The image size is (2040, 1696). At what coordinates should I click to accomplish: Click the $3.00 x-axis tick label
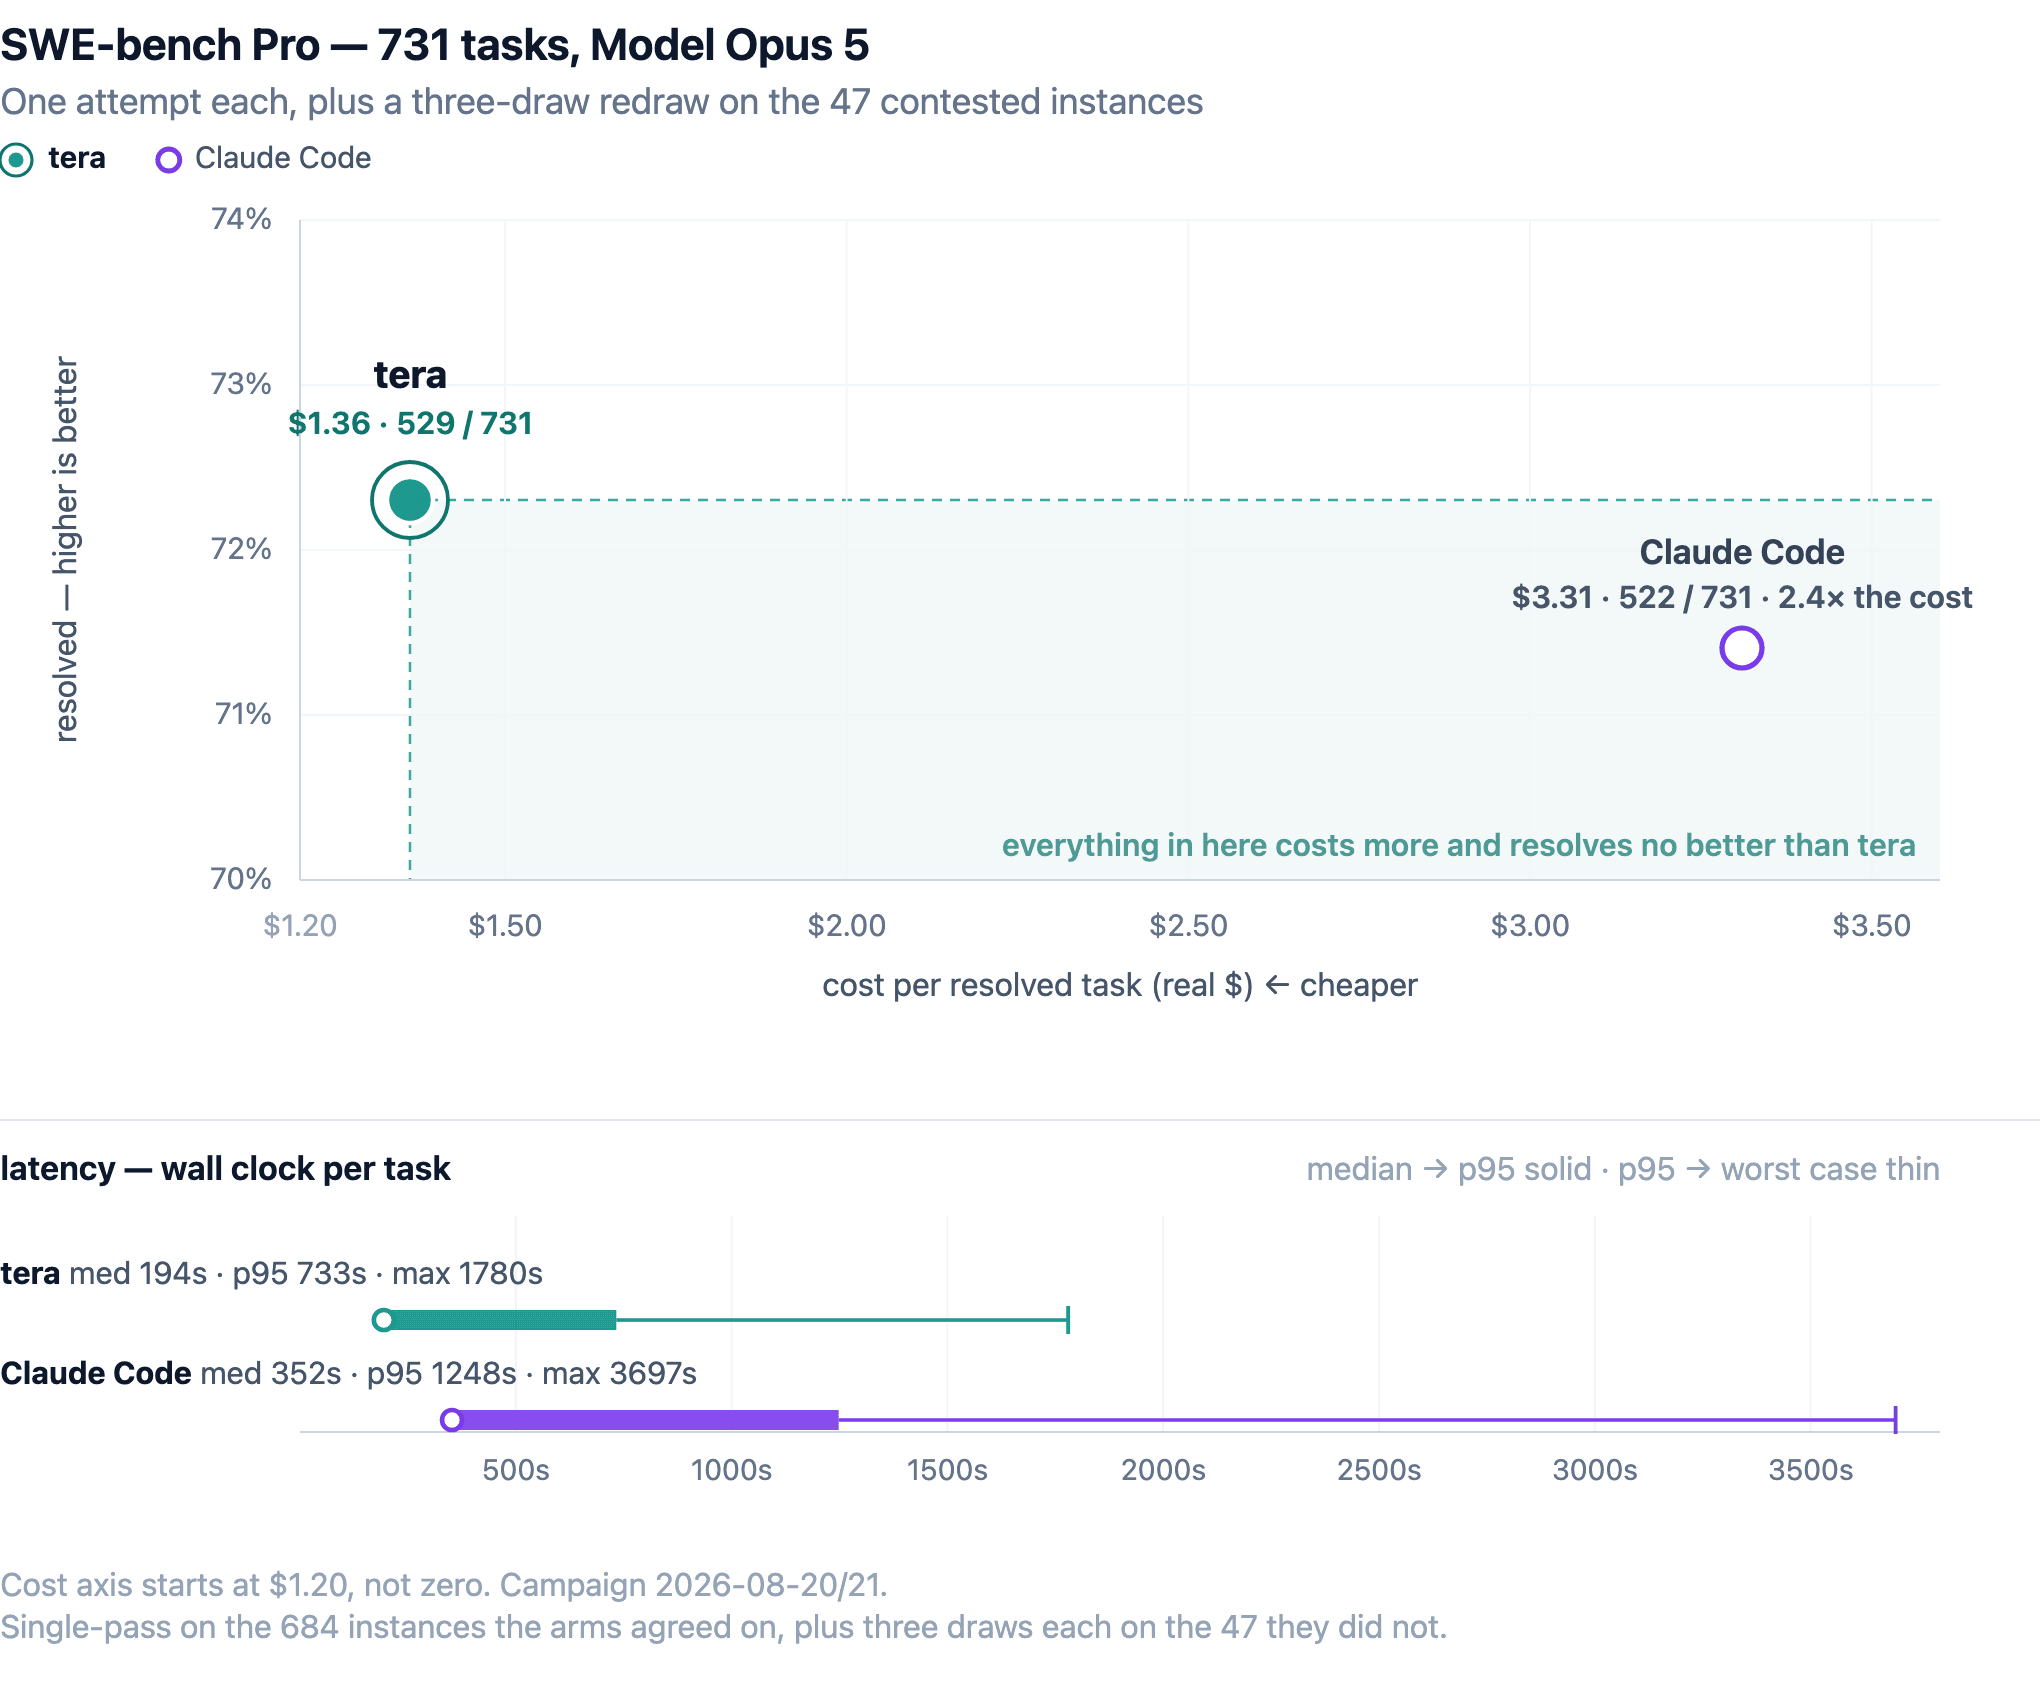(x=1530, y=926)
